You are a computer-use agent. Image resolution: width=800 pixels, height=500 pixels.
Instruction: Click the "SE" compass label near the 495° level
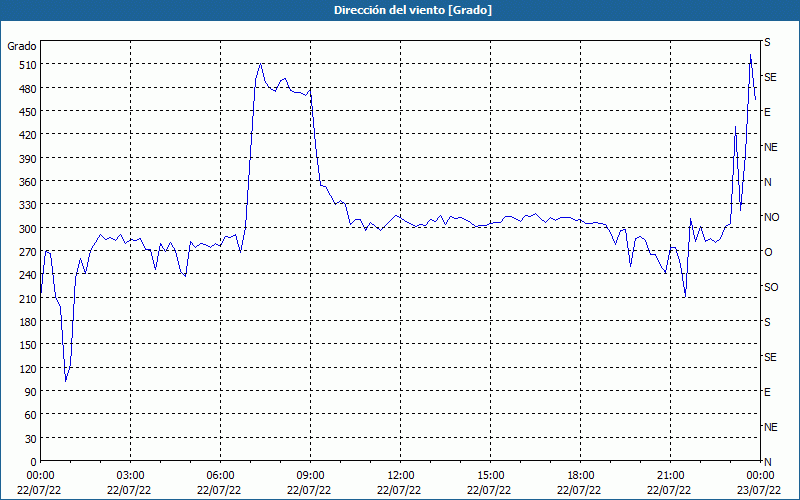(x=770, y=77)
